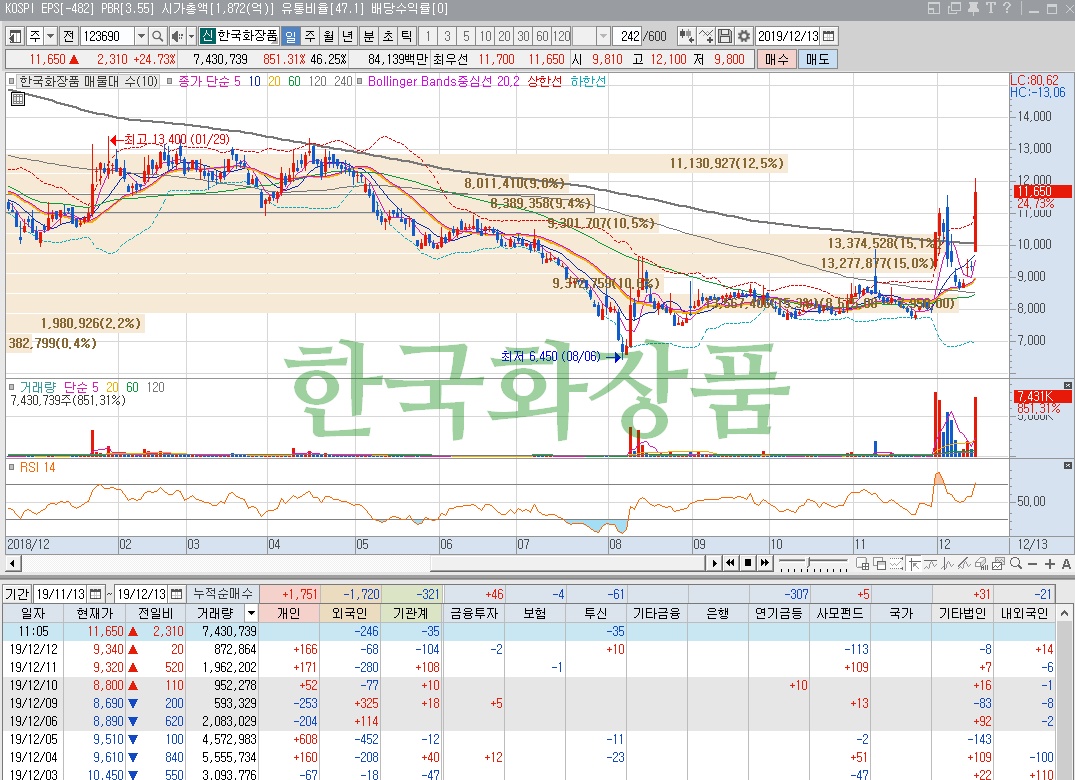This screenshot has width=1075, height=780.
Task: Select the 120 interval preset button
Action: point(561,36)
